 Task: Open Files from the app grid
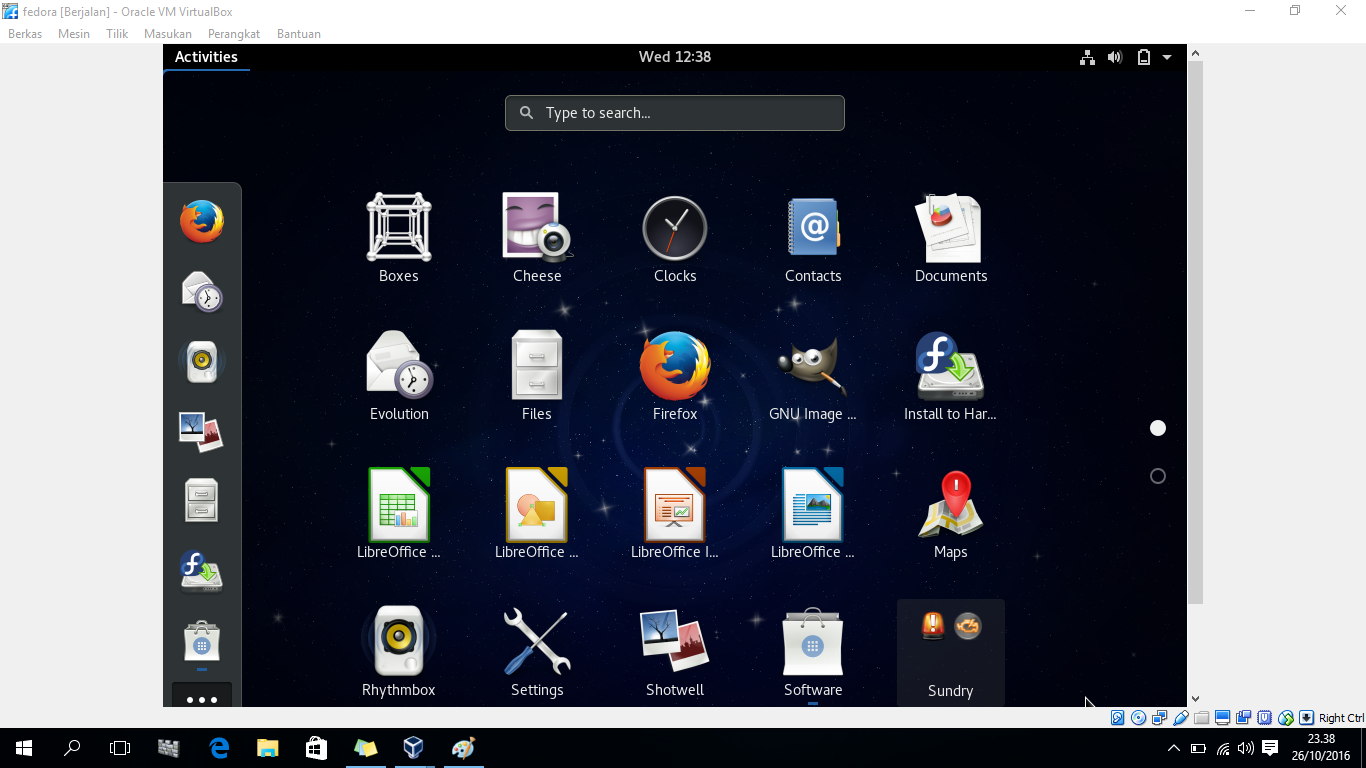click(x=537, y=376)
